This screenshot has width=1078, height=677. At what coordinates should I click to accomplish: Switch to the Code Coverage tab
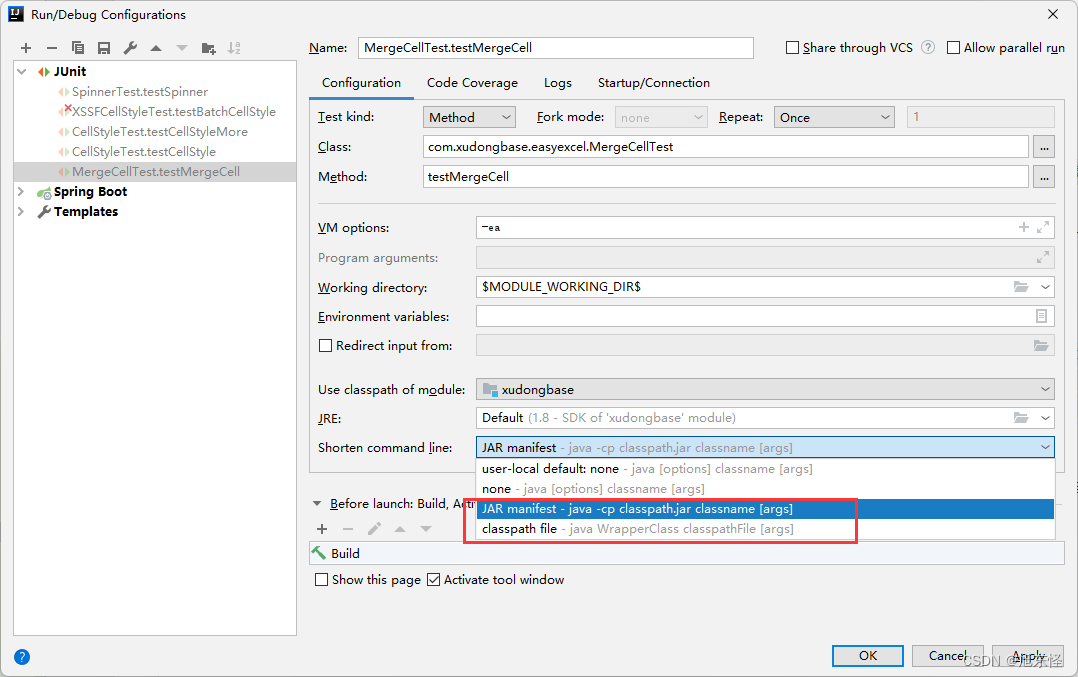click(x=472, y=82)
